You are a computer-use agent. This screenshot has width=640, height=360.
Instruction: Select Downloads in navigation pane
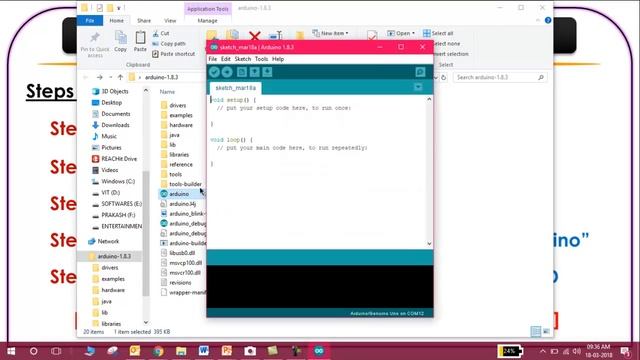click(x=111, y=125)
